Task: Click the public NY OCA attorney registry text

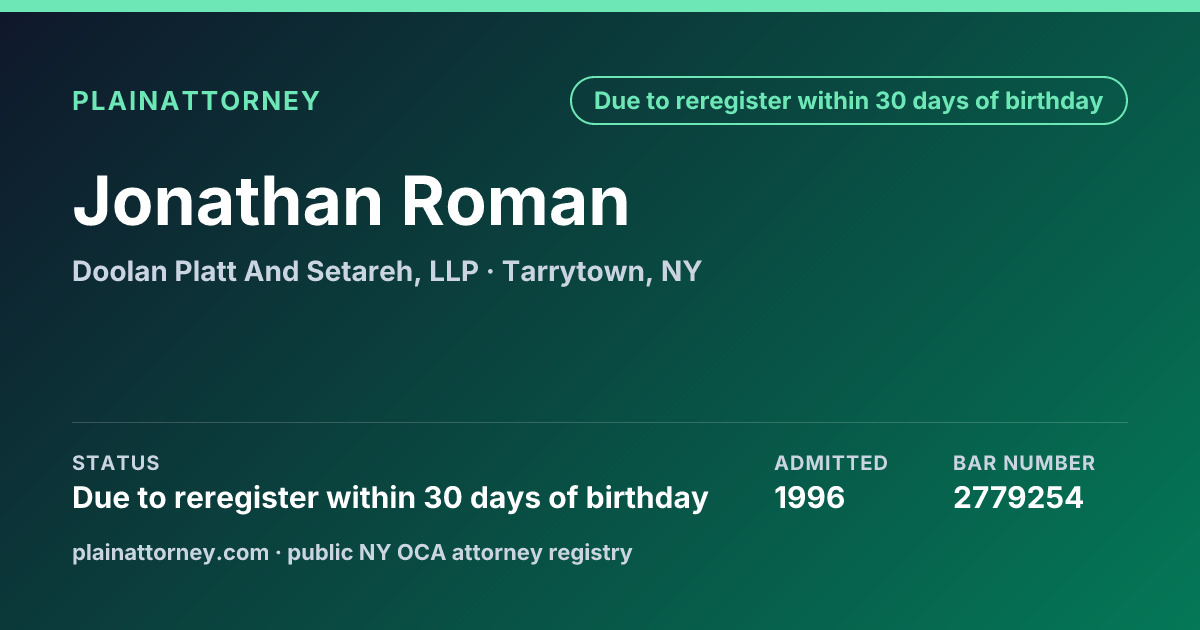Action: 460,552
